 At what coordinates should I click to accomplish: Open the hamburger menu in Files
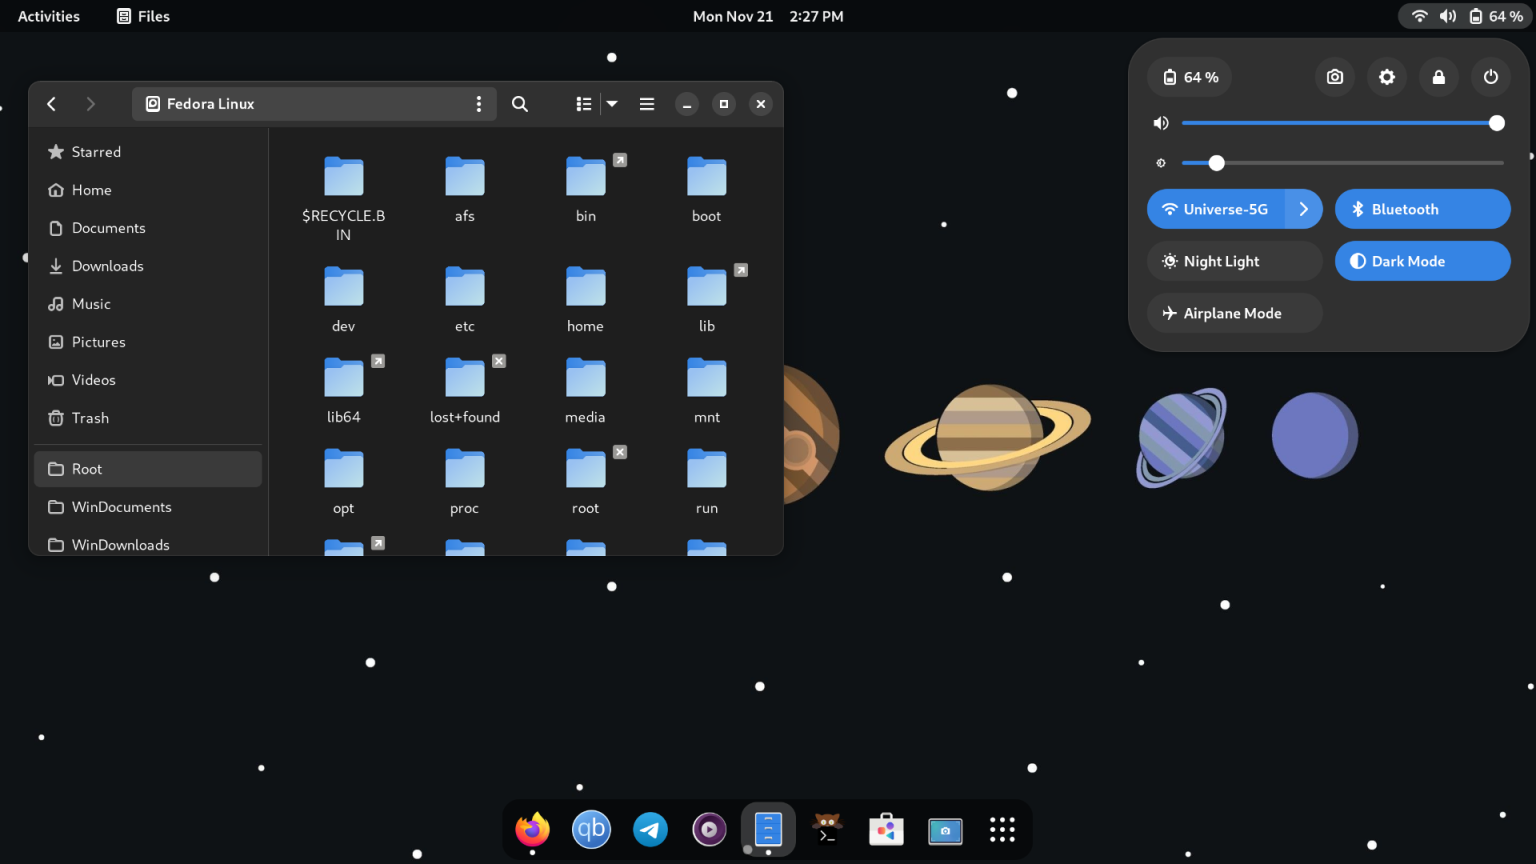coord(647,103)
